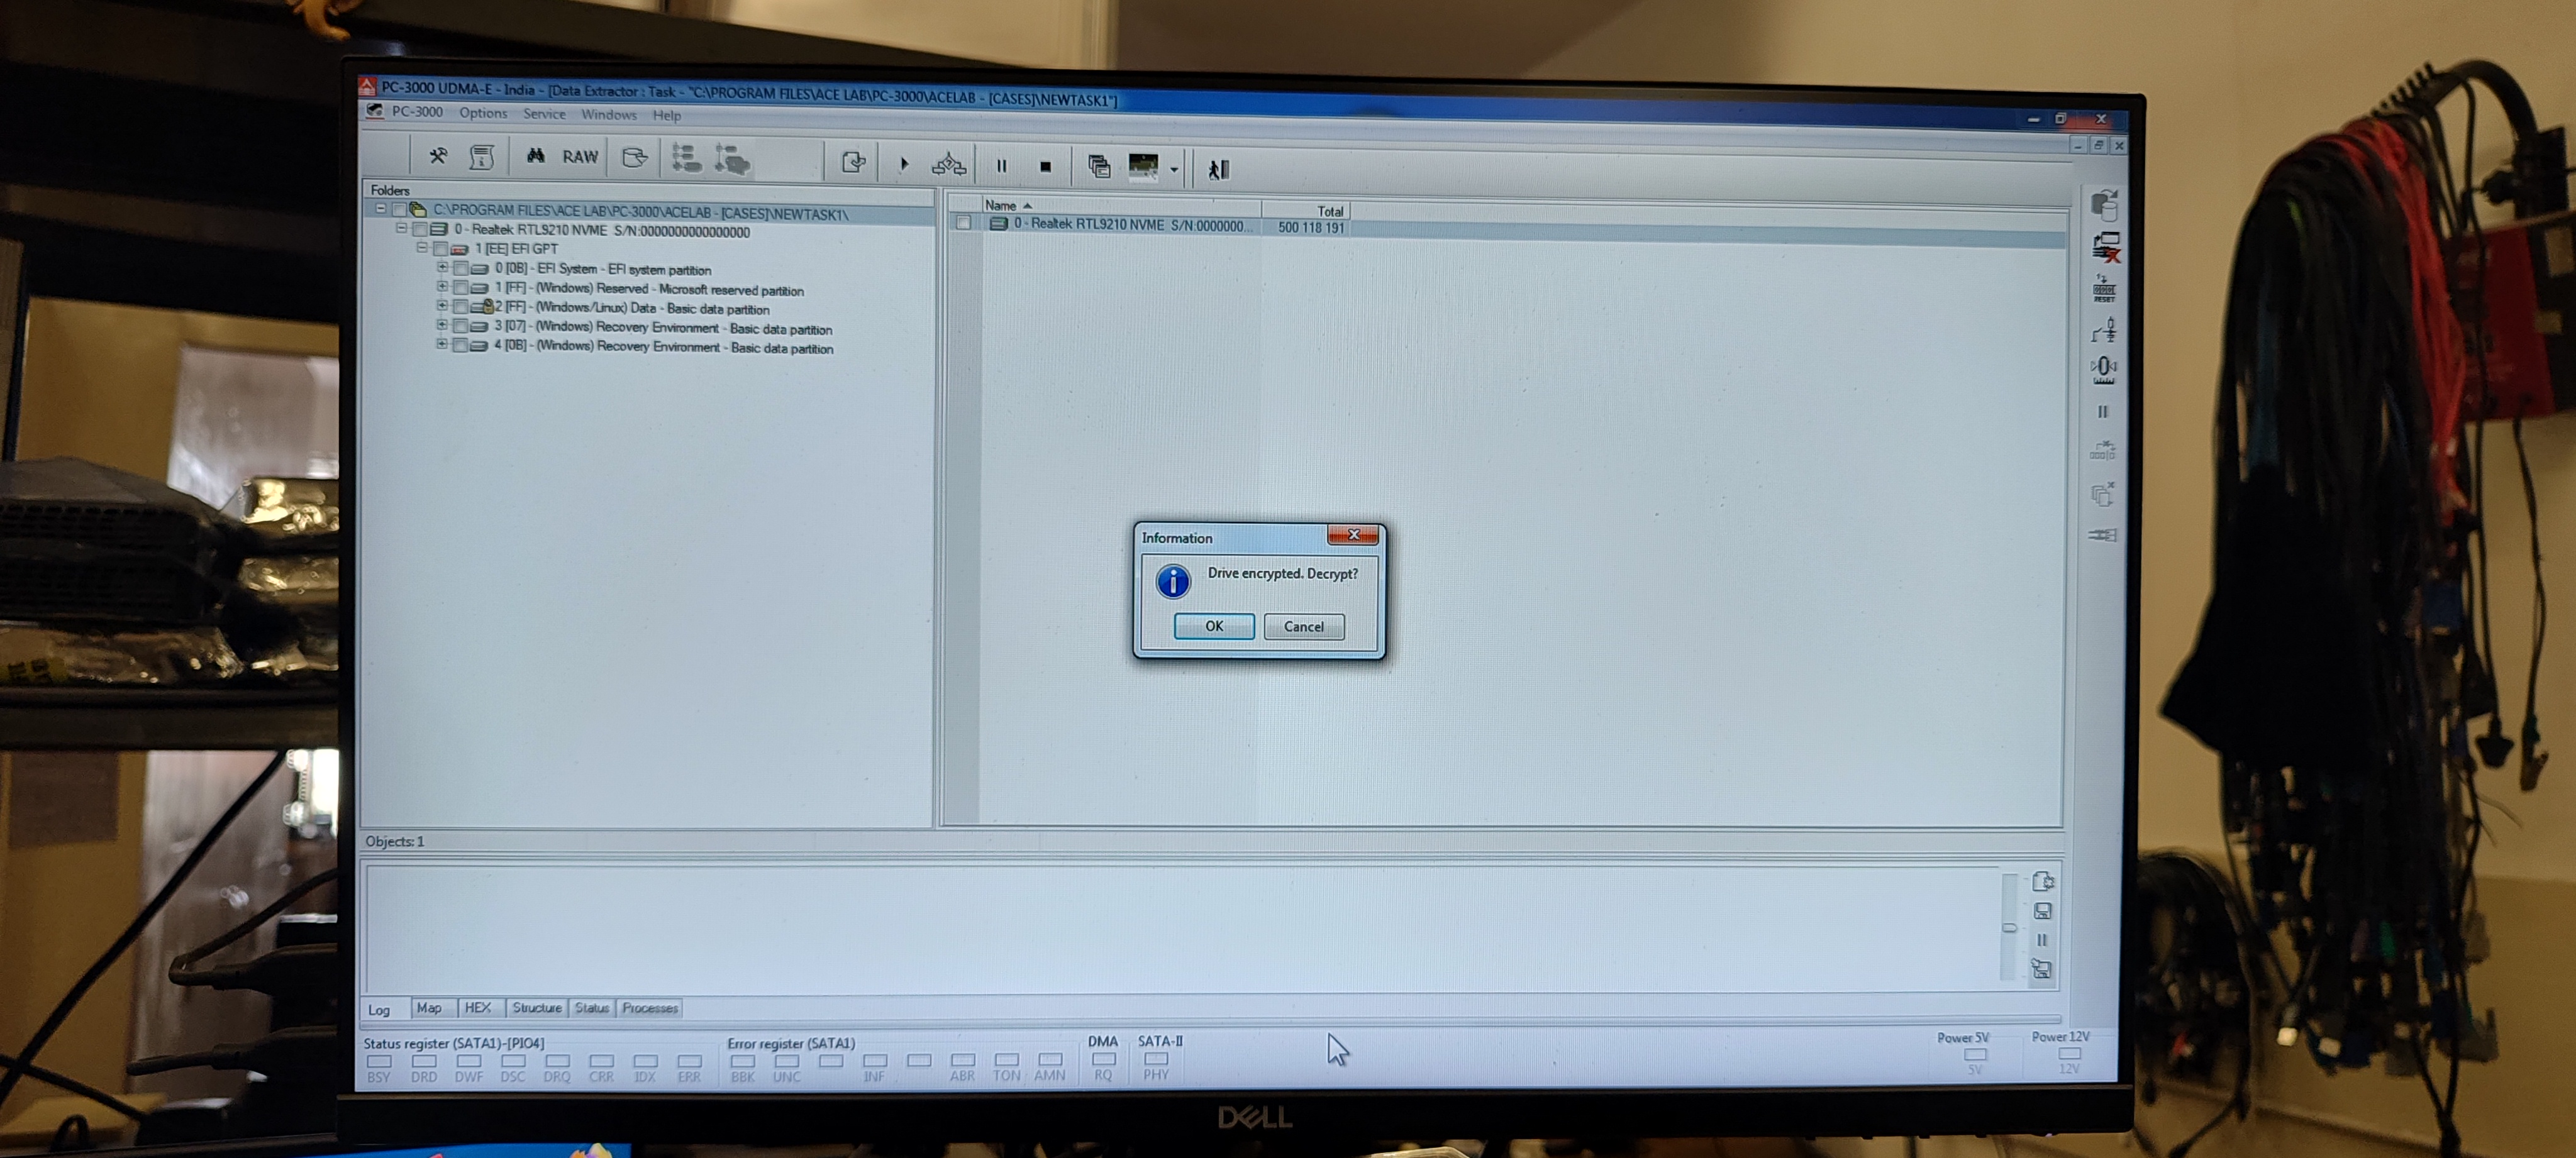Image resolution: width=2576 pixels, height=1158 pixels.
Task: Expand the Windows/Linux Data partition node
Action: [x=442, y=305]
